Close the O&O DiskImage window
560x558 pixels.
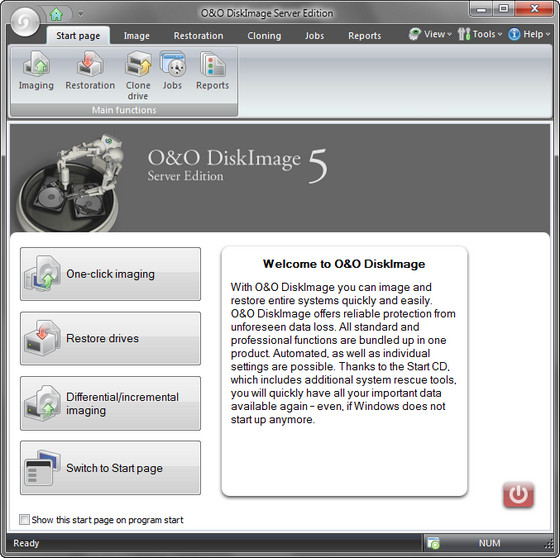click(x=534, y=9)
